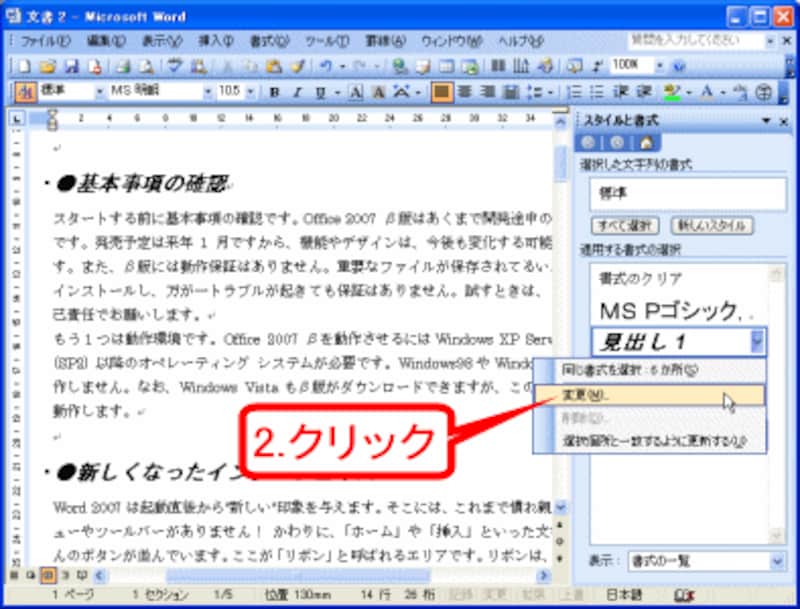Open the highlight color tool
This screenshot has width=800, height=609.
[x=672, y=91]
